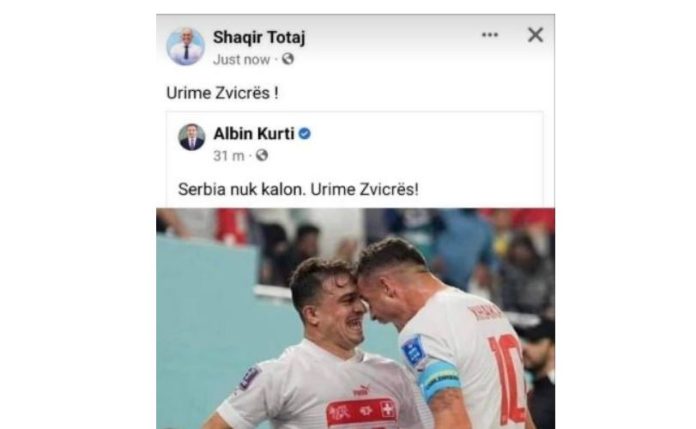696x429 pixels.
Task: Click Albin Kurti's blue verified badge
Action: [x=304, y=133]
